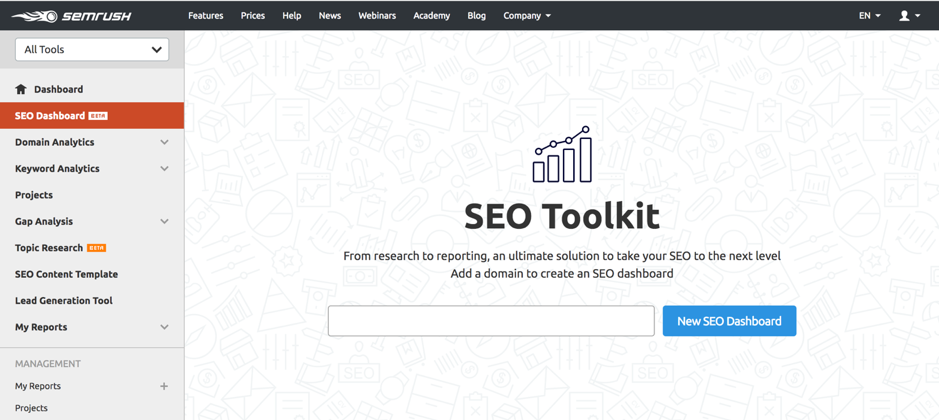Go to Prices page

point(253,16)
